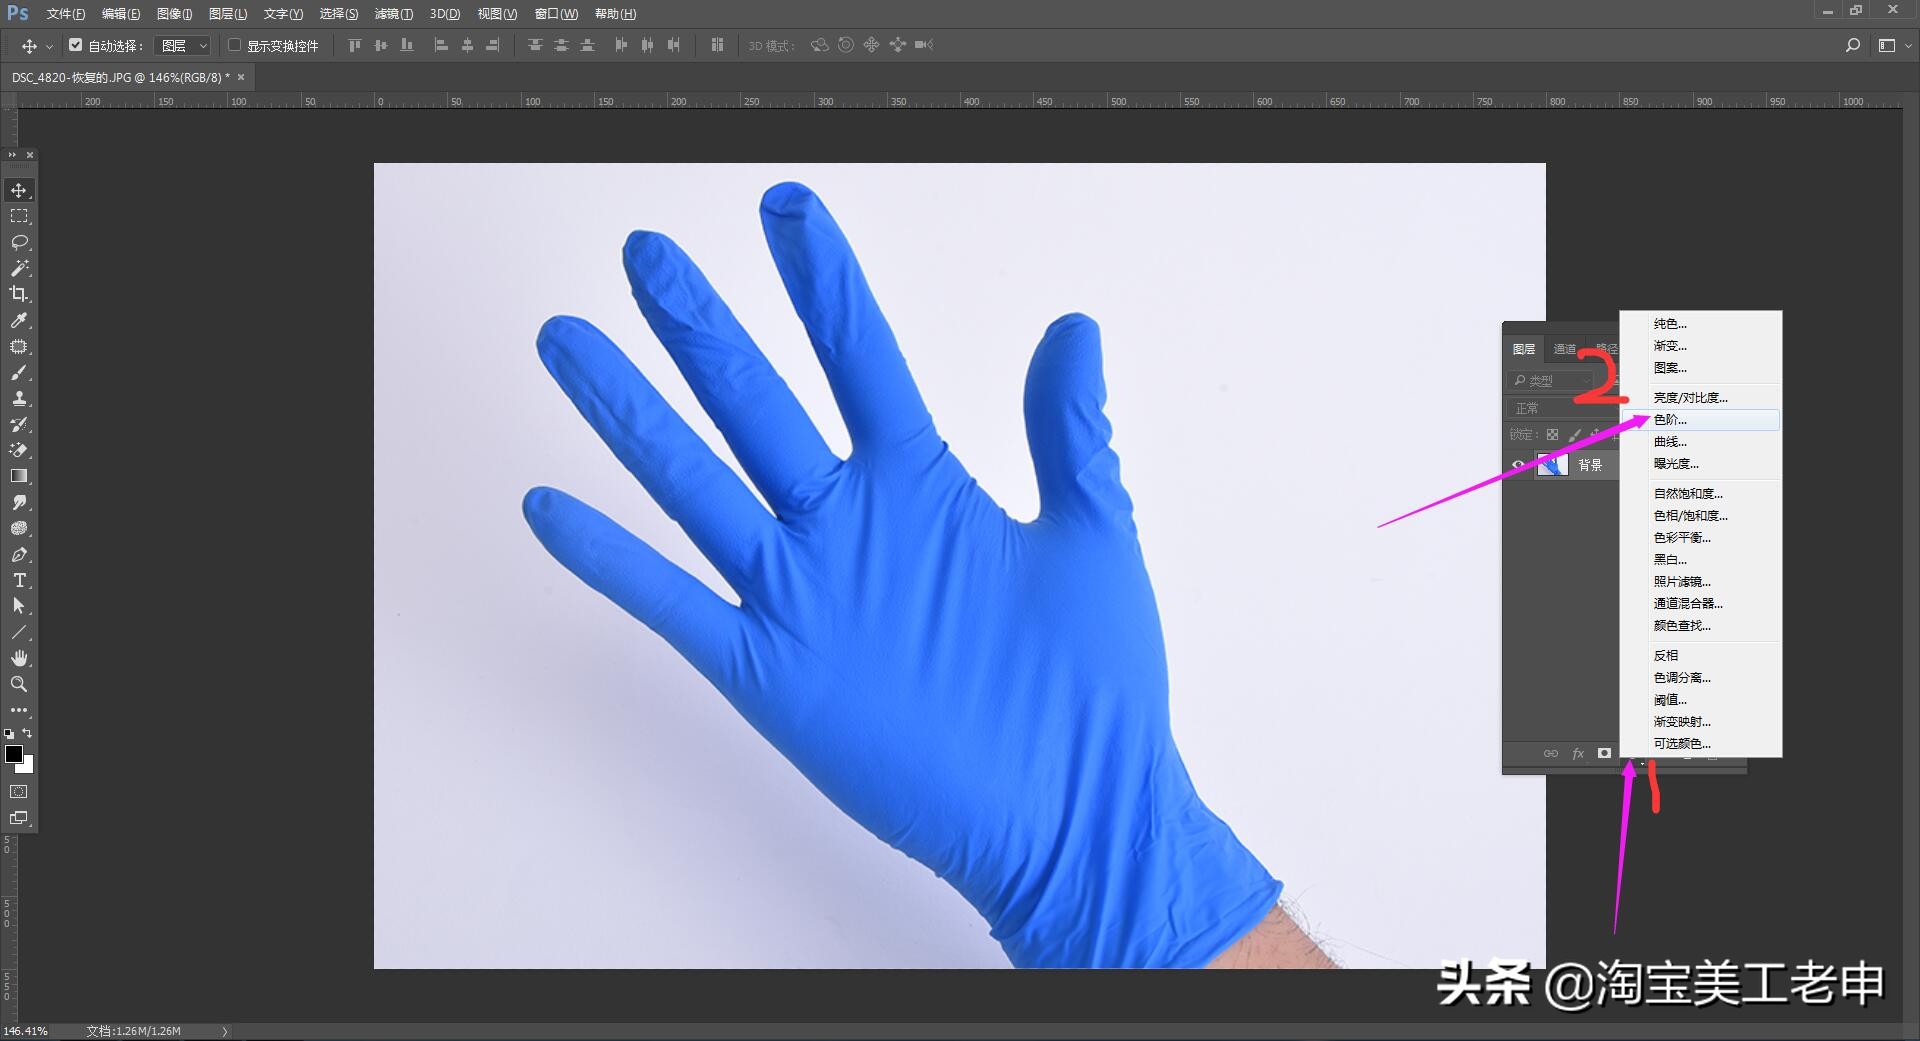Select the Lasso tool
Image resolution: width=1920 pixels, height=1041 pixels.
pos(19,242)
